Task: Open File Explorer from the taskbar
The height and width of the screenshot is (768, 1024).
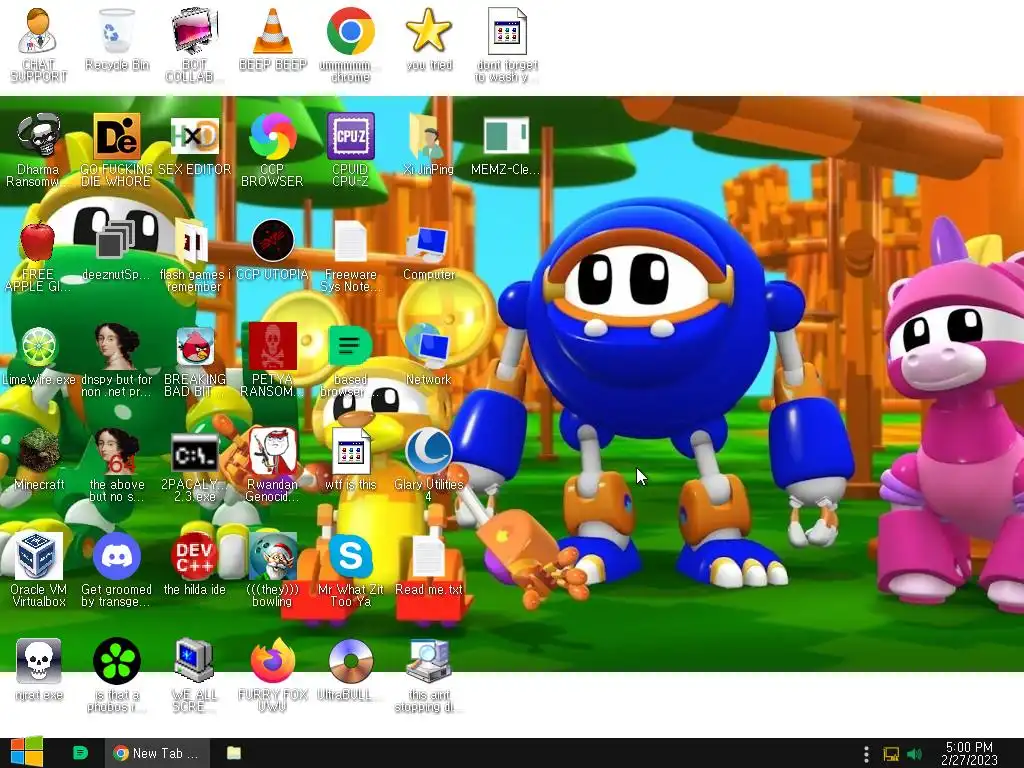Action: point(234,753)
